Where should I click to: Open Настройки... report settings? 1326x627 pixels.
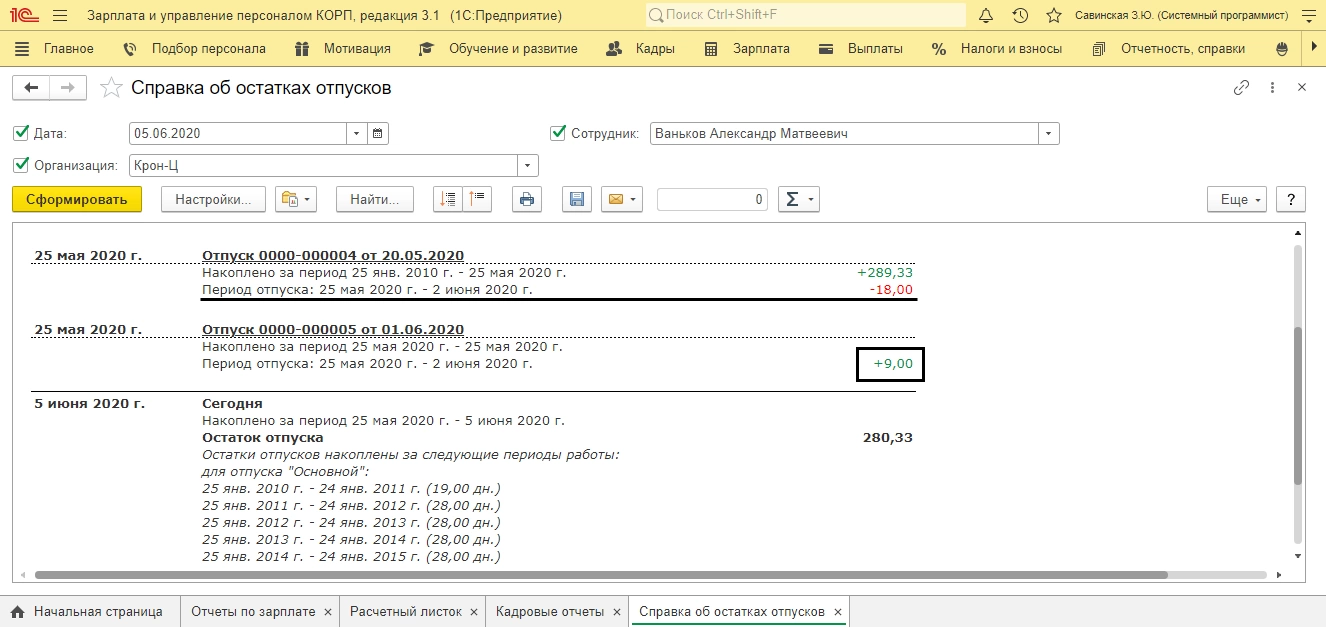click(213, 199)
